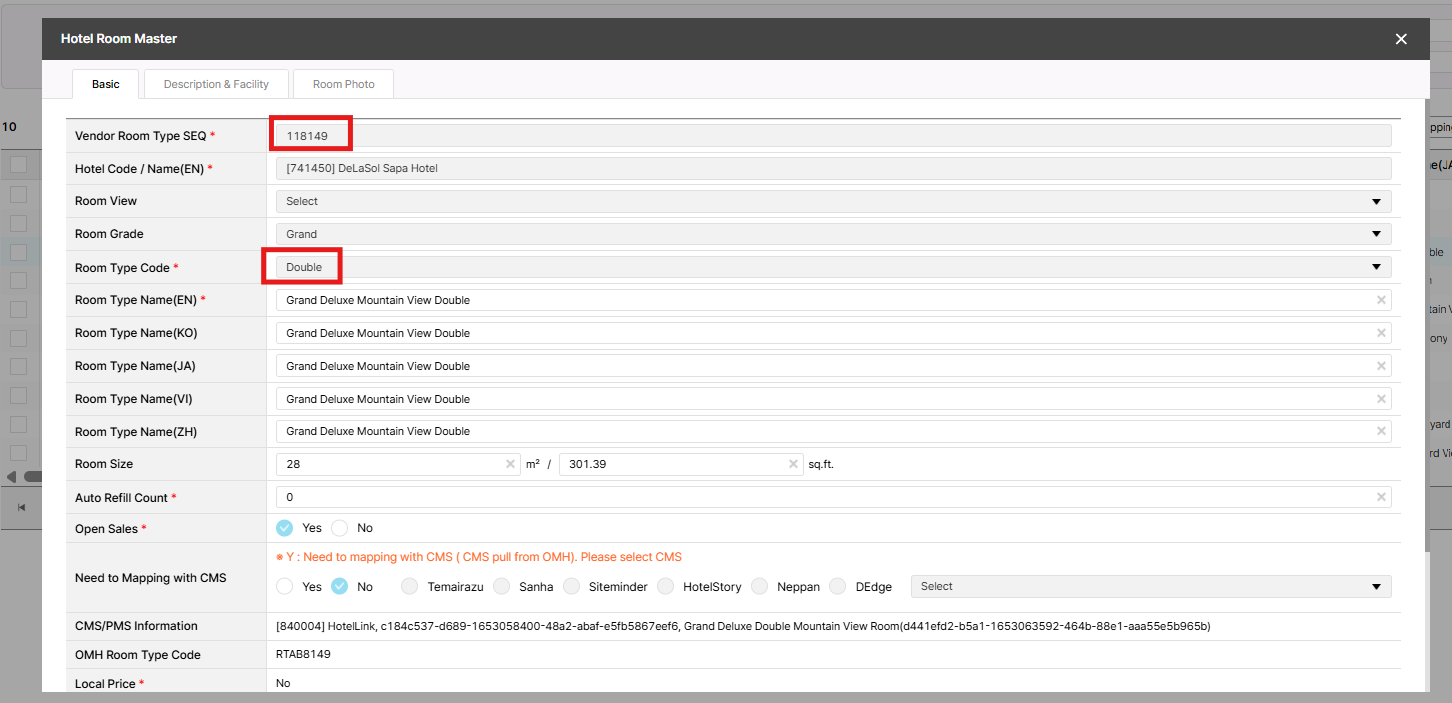Switch to Description & Facility tab

[216, 84]
